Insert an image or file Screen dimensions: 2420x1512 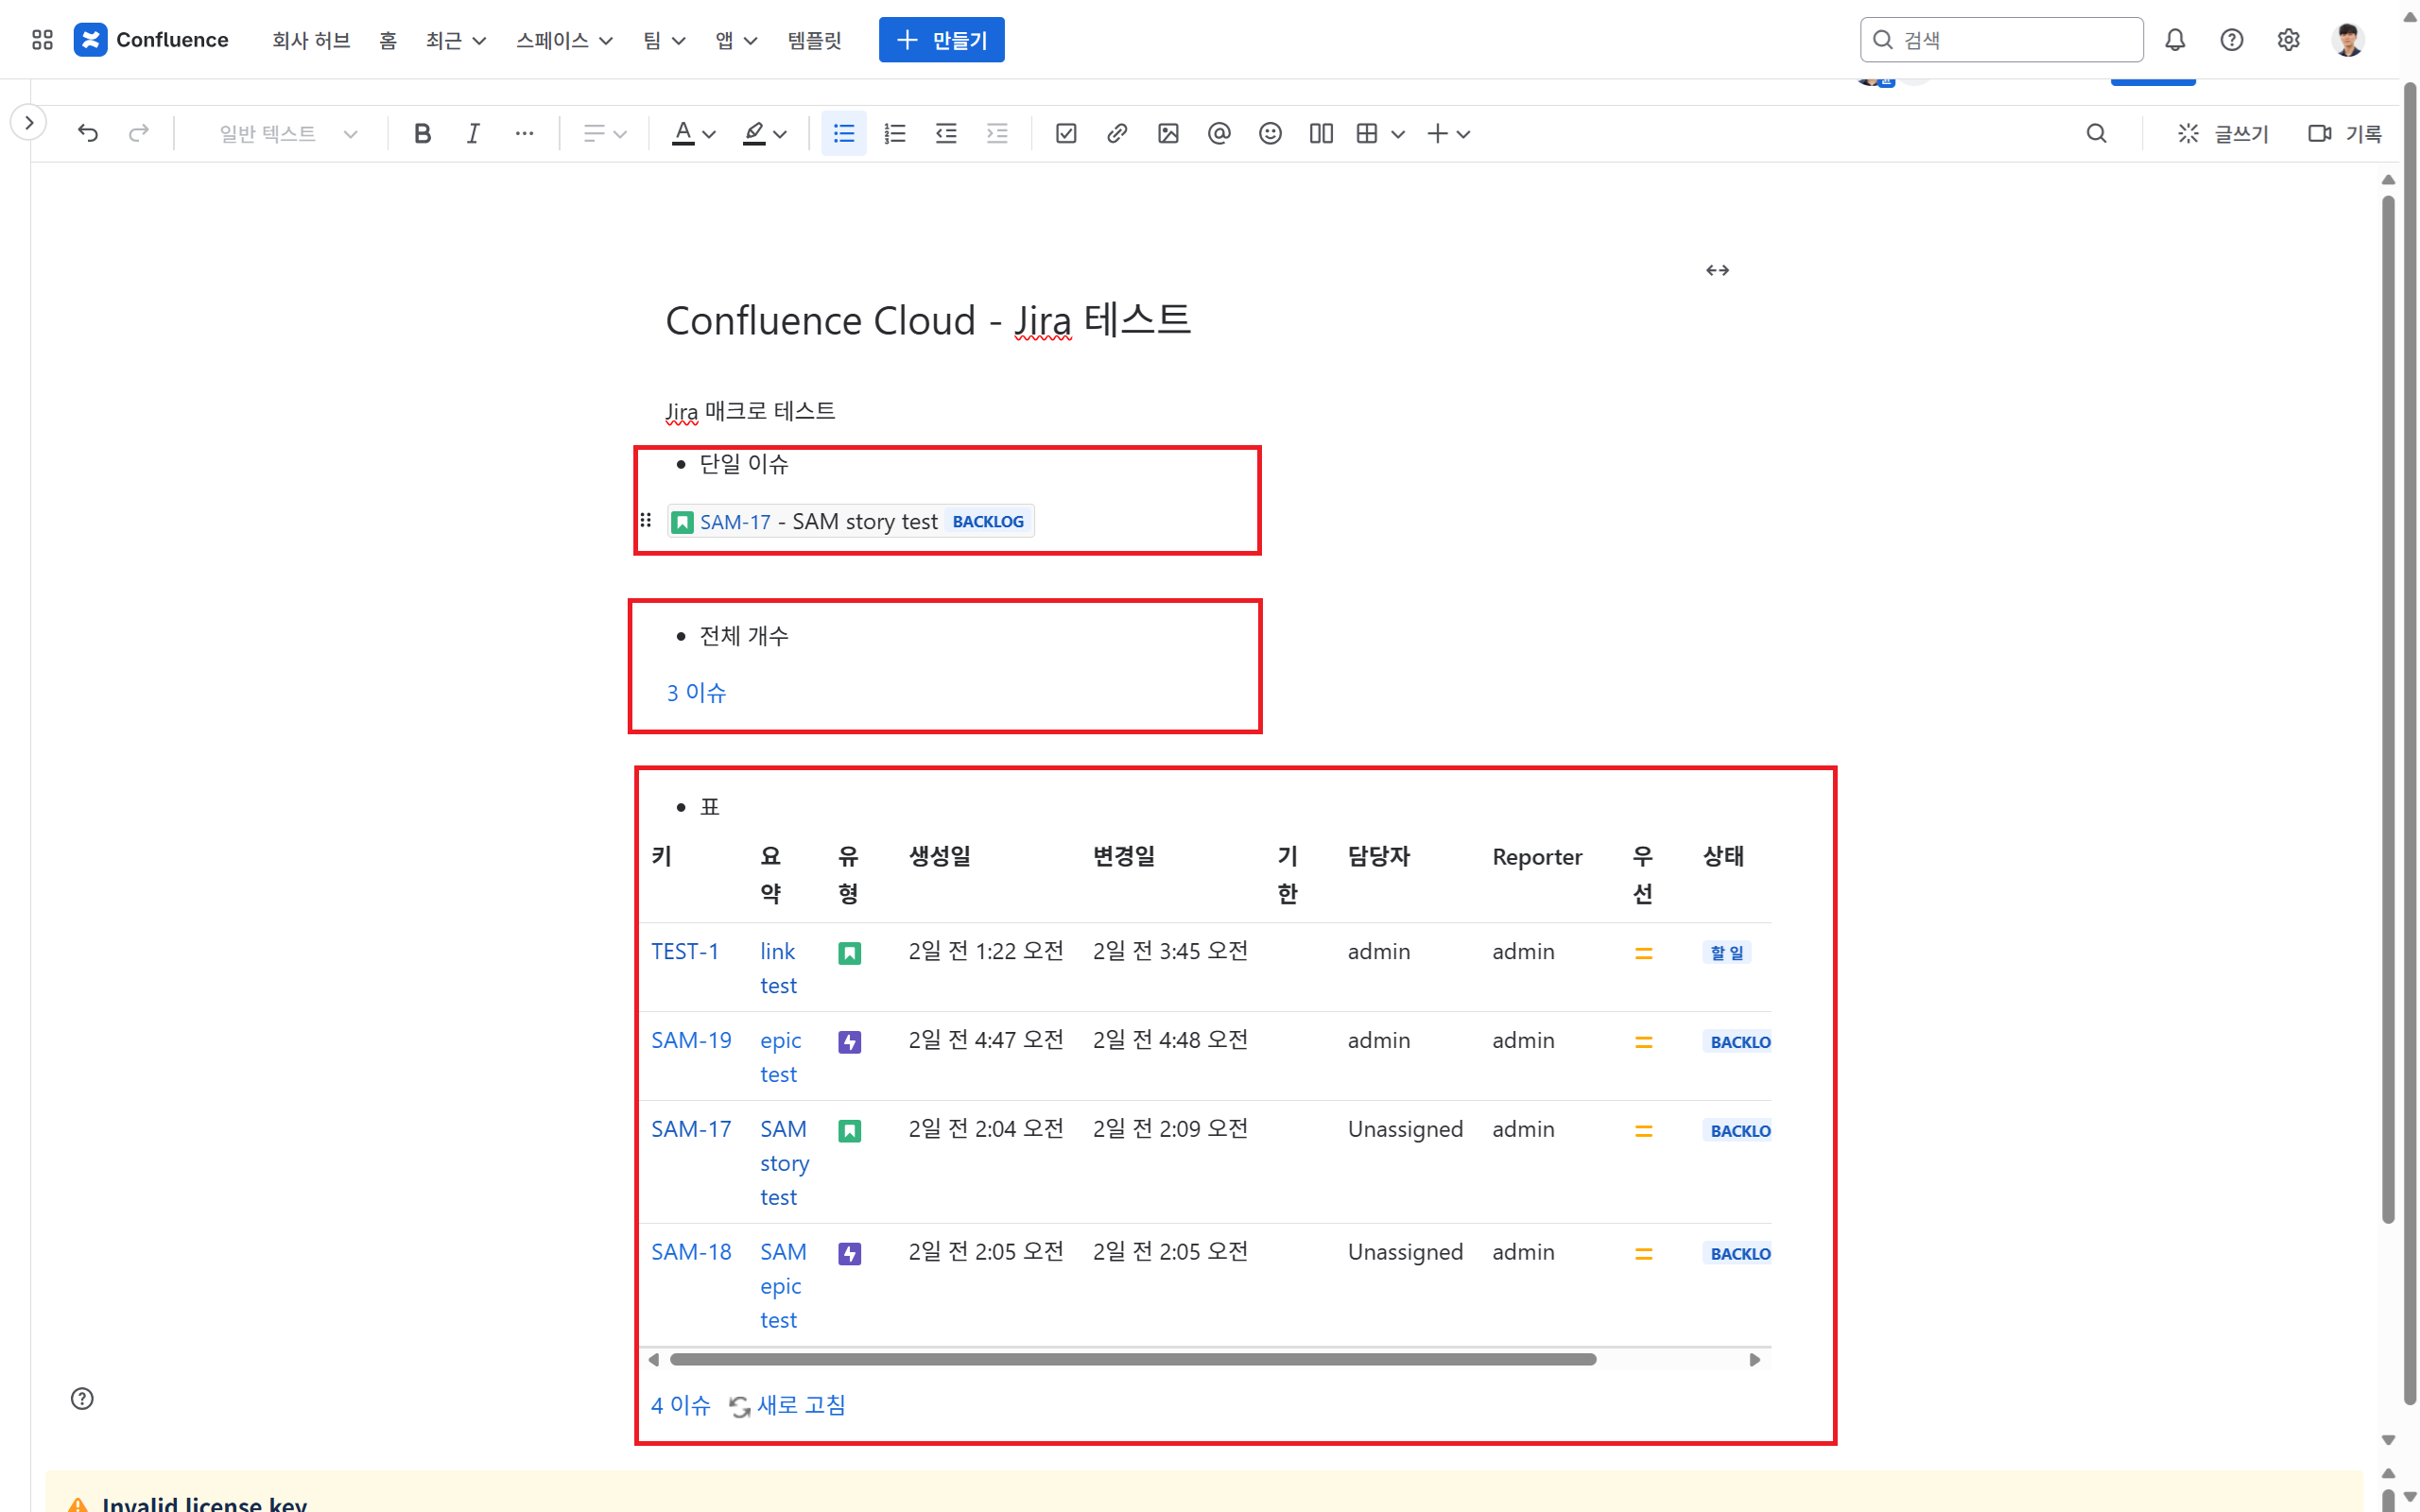pyautogui.click(x=1168, y=133)
